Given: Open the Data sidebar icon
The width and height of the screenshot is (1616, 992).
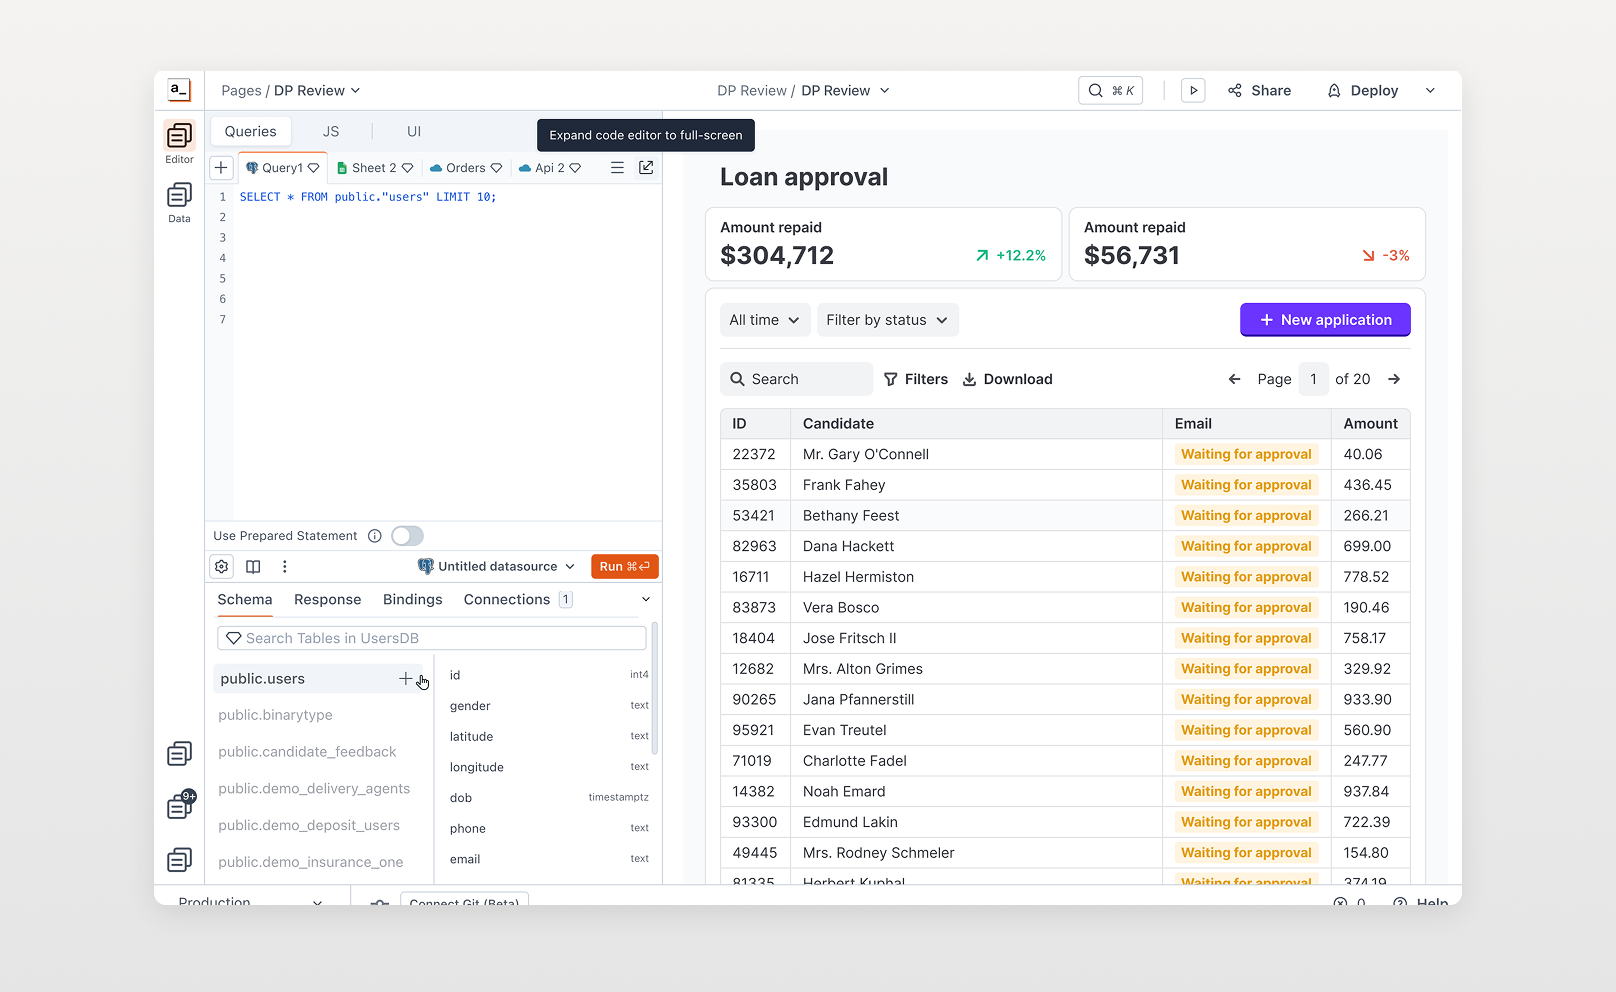Looking at the screenshot, I should tap(179, 202).
